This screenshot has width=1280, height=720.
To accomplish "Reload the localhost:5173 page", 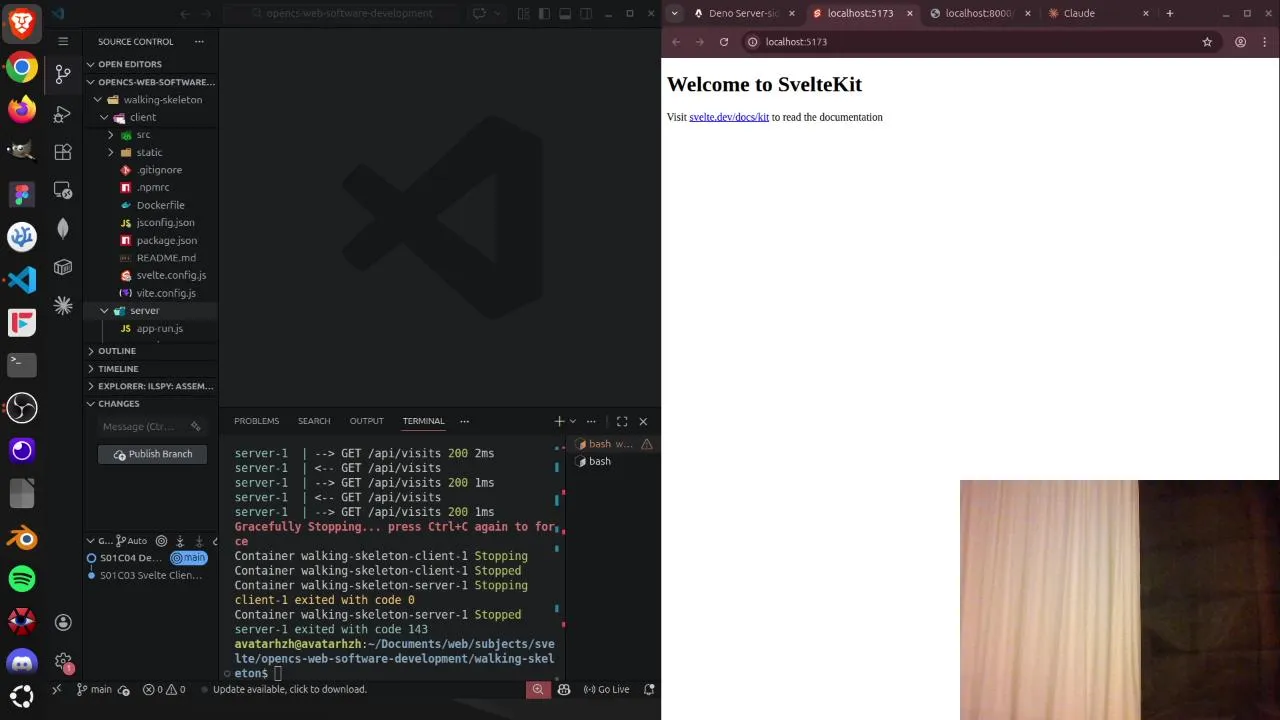I will click(724, 42).
